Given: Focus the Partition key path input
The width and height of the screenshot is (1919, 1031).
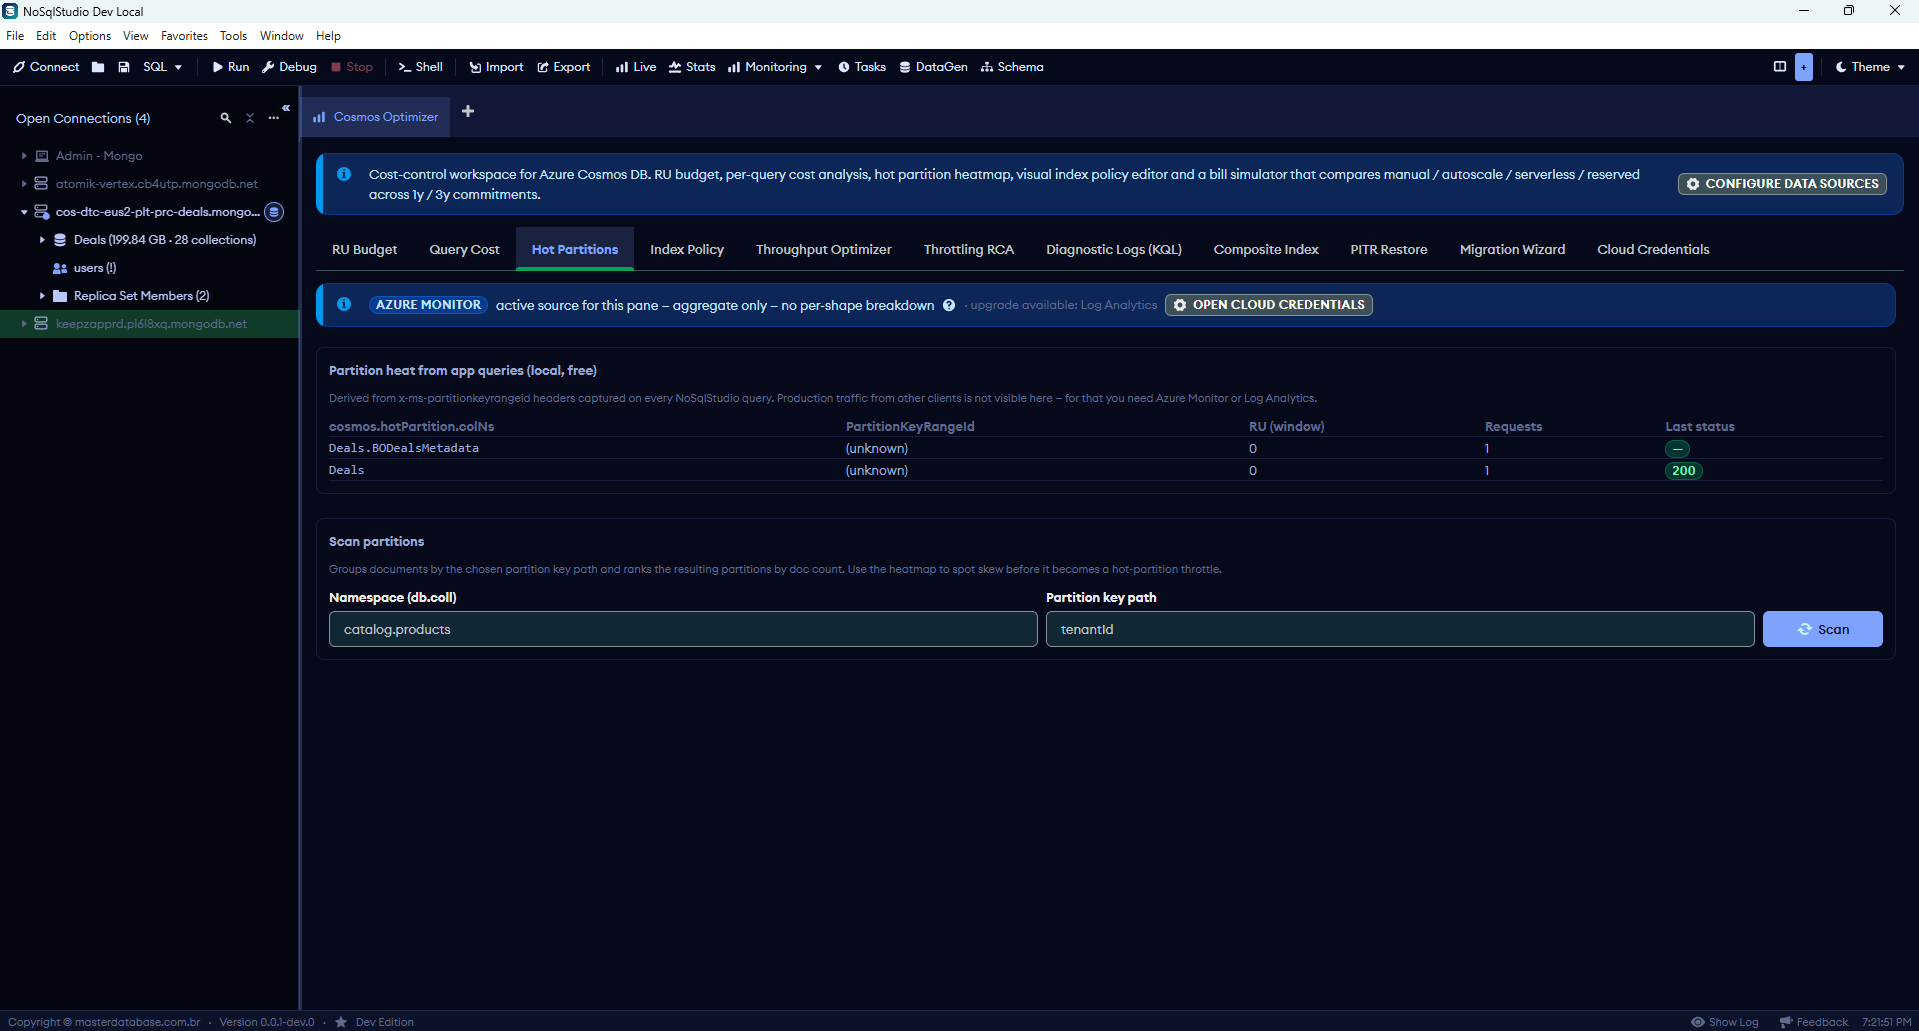Looking at the screenshot, I should pyautogui.click(x=1400, y=629).
